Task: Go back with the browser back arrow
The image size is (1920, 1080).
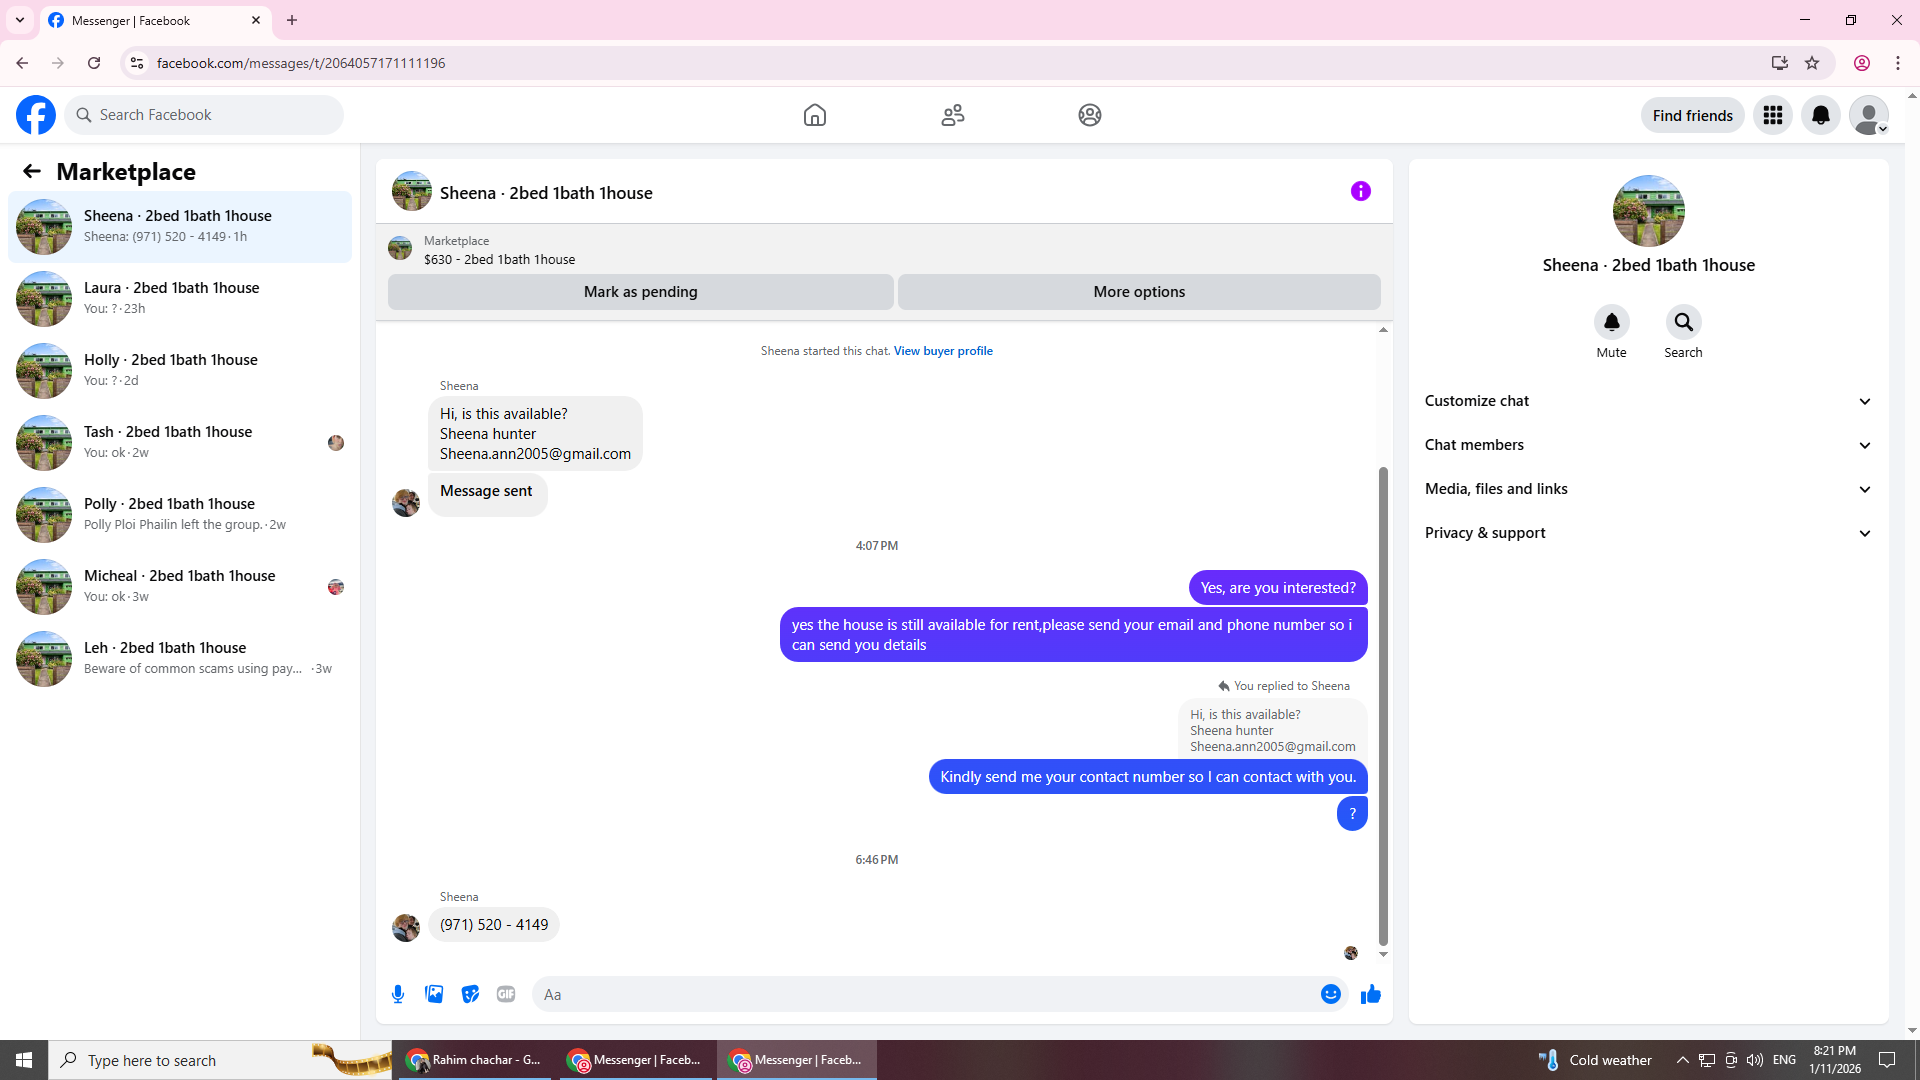Action: pyautogui.click(x=22, y=63)
